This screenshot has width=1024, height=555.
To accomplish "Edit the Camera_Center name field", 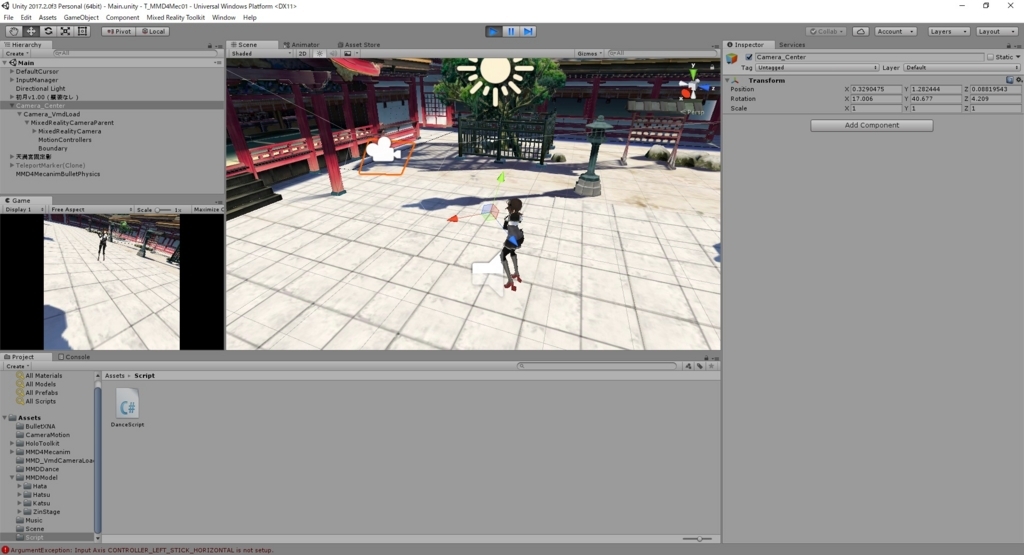I will 869,57.
